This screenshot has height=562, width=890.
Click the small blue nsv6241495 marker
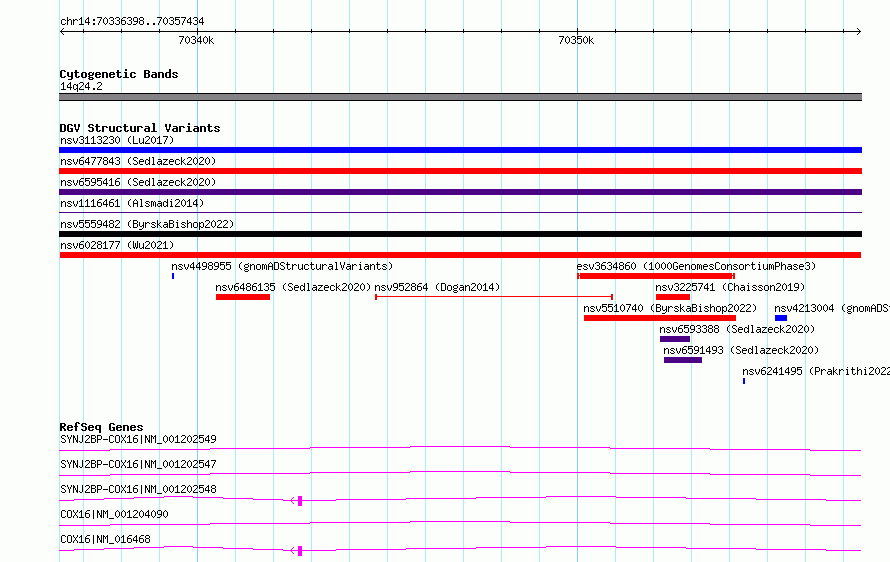(x=744, y=381)
